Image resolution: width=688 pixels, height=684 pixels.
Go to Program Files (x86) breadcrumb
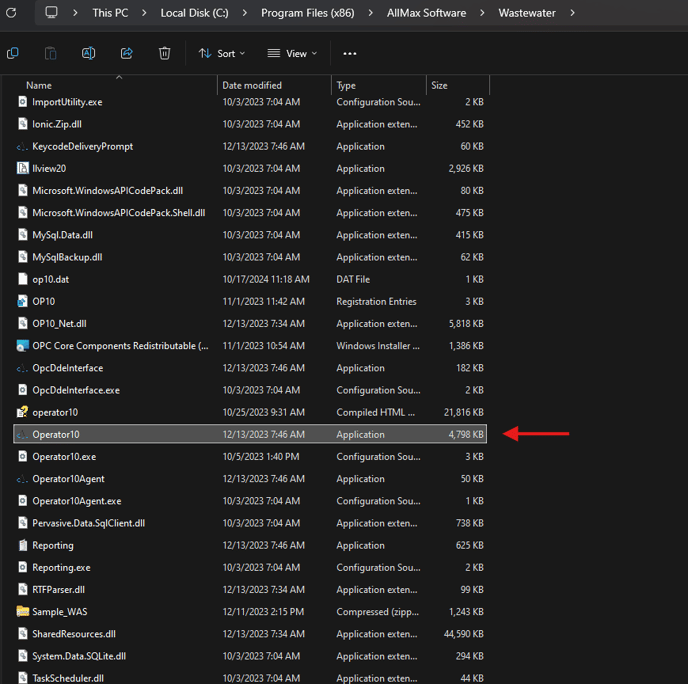point(308,13)
